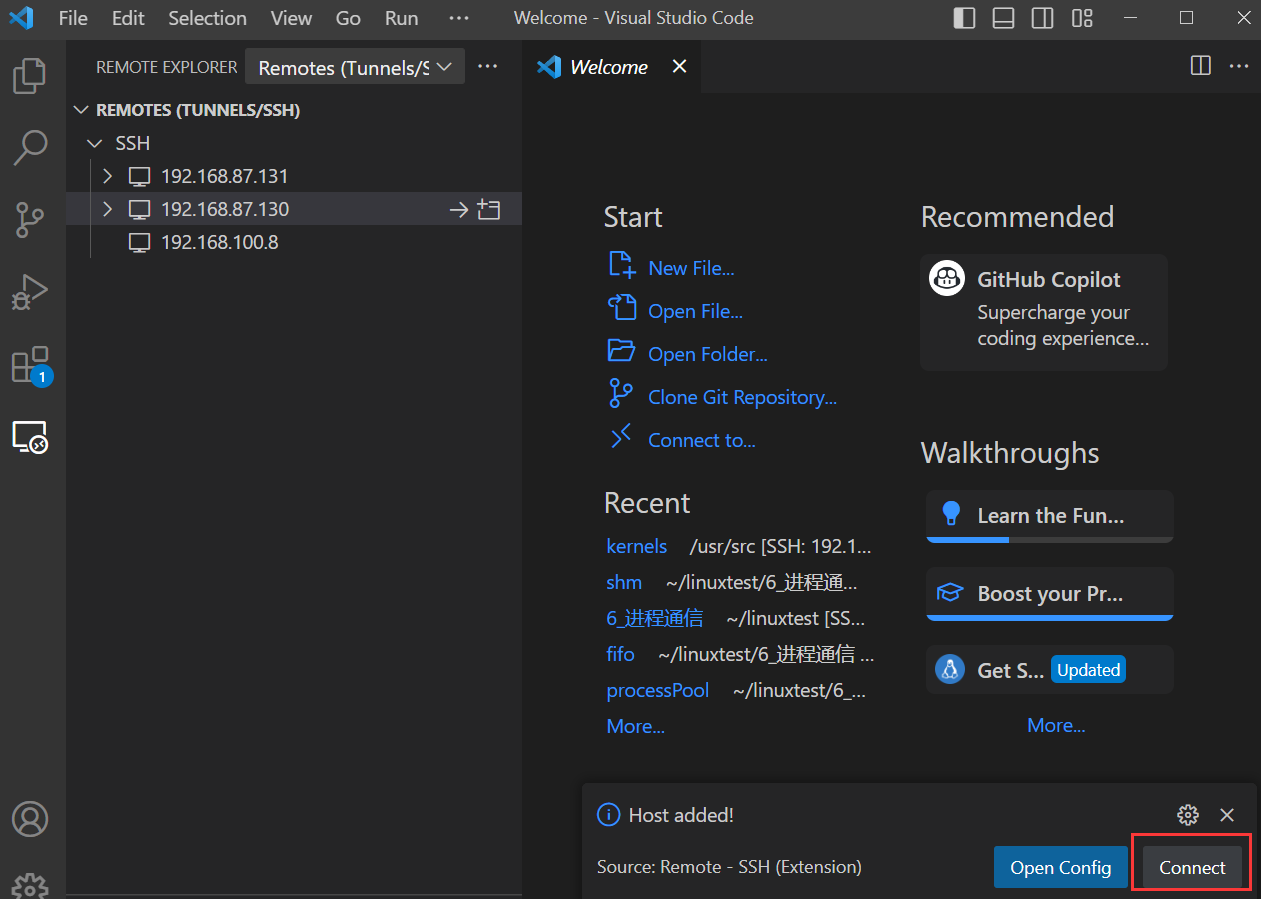This screenshot has width=1261, height=899.
Task: Click the Open Config button
Action: point(1060,867)
